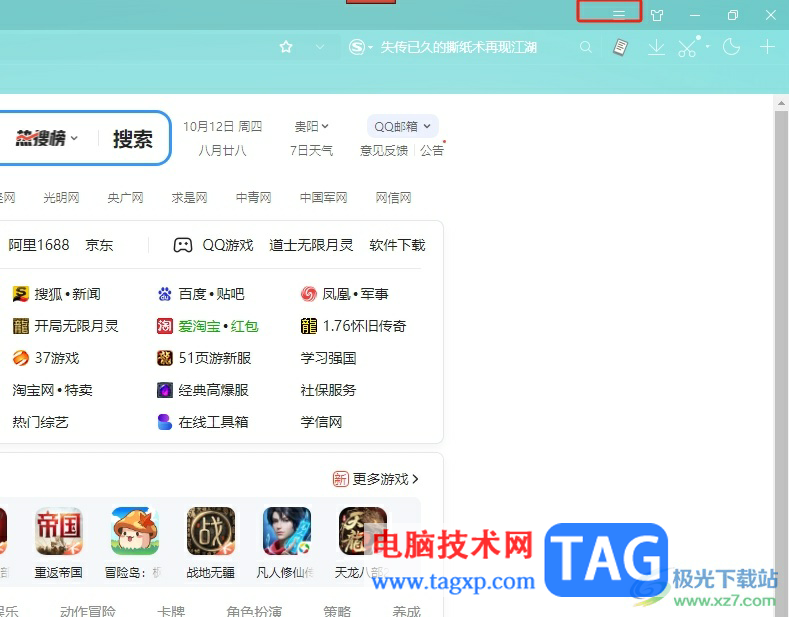The height and width of the screenshot is (617, 789).
Task: Add a toolbar extension with plus icon
Action: click(767, 47)
